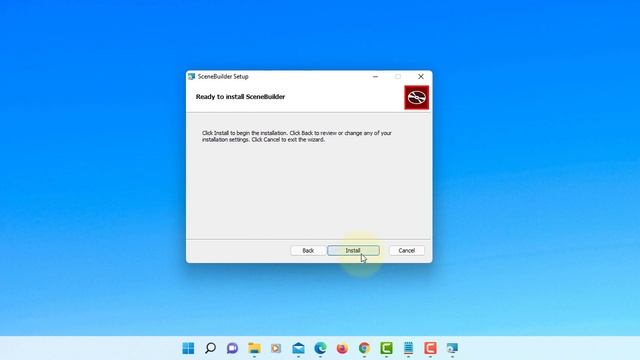Open File Explorer from the taskbar
Viewport: 640px width, 360px height.
pyautogui.click(x=254, y=348)
